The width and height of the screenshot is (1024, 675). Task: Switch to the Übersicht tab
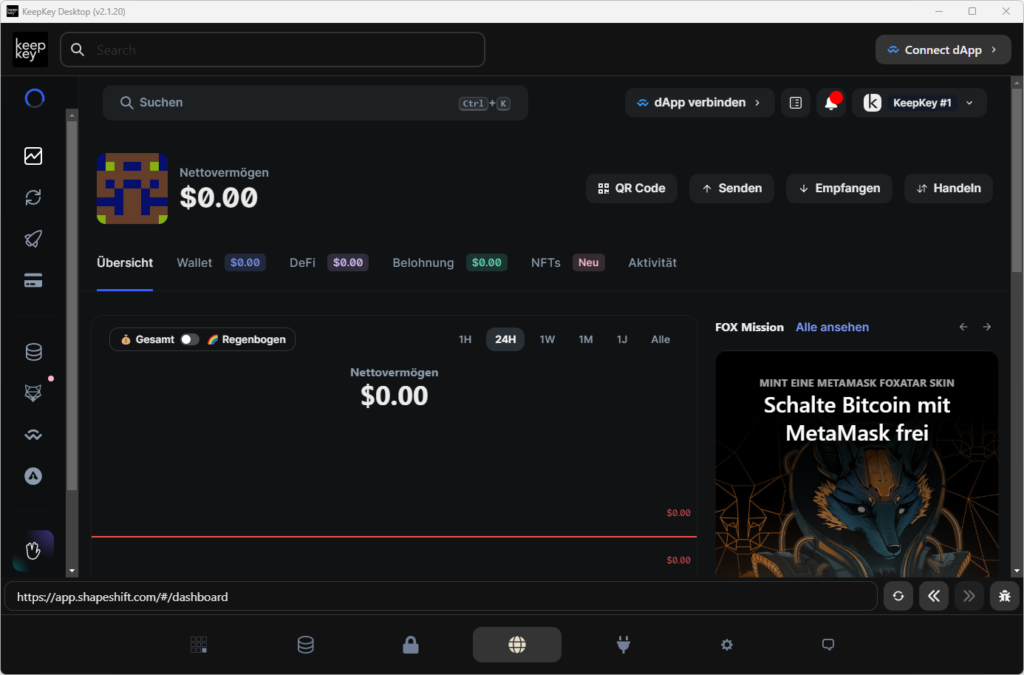pos(125,262)
